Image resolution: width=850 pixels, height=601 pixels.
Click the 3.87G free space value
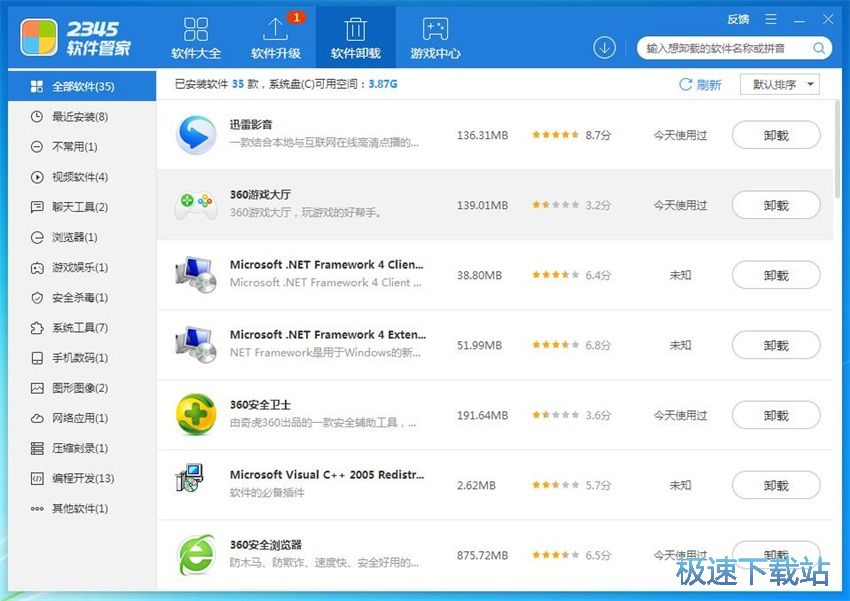tap(383, 84)
